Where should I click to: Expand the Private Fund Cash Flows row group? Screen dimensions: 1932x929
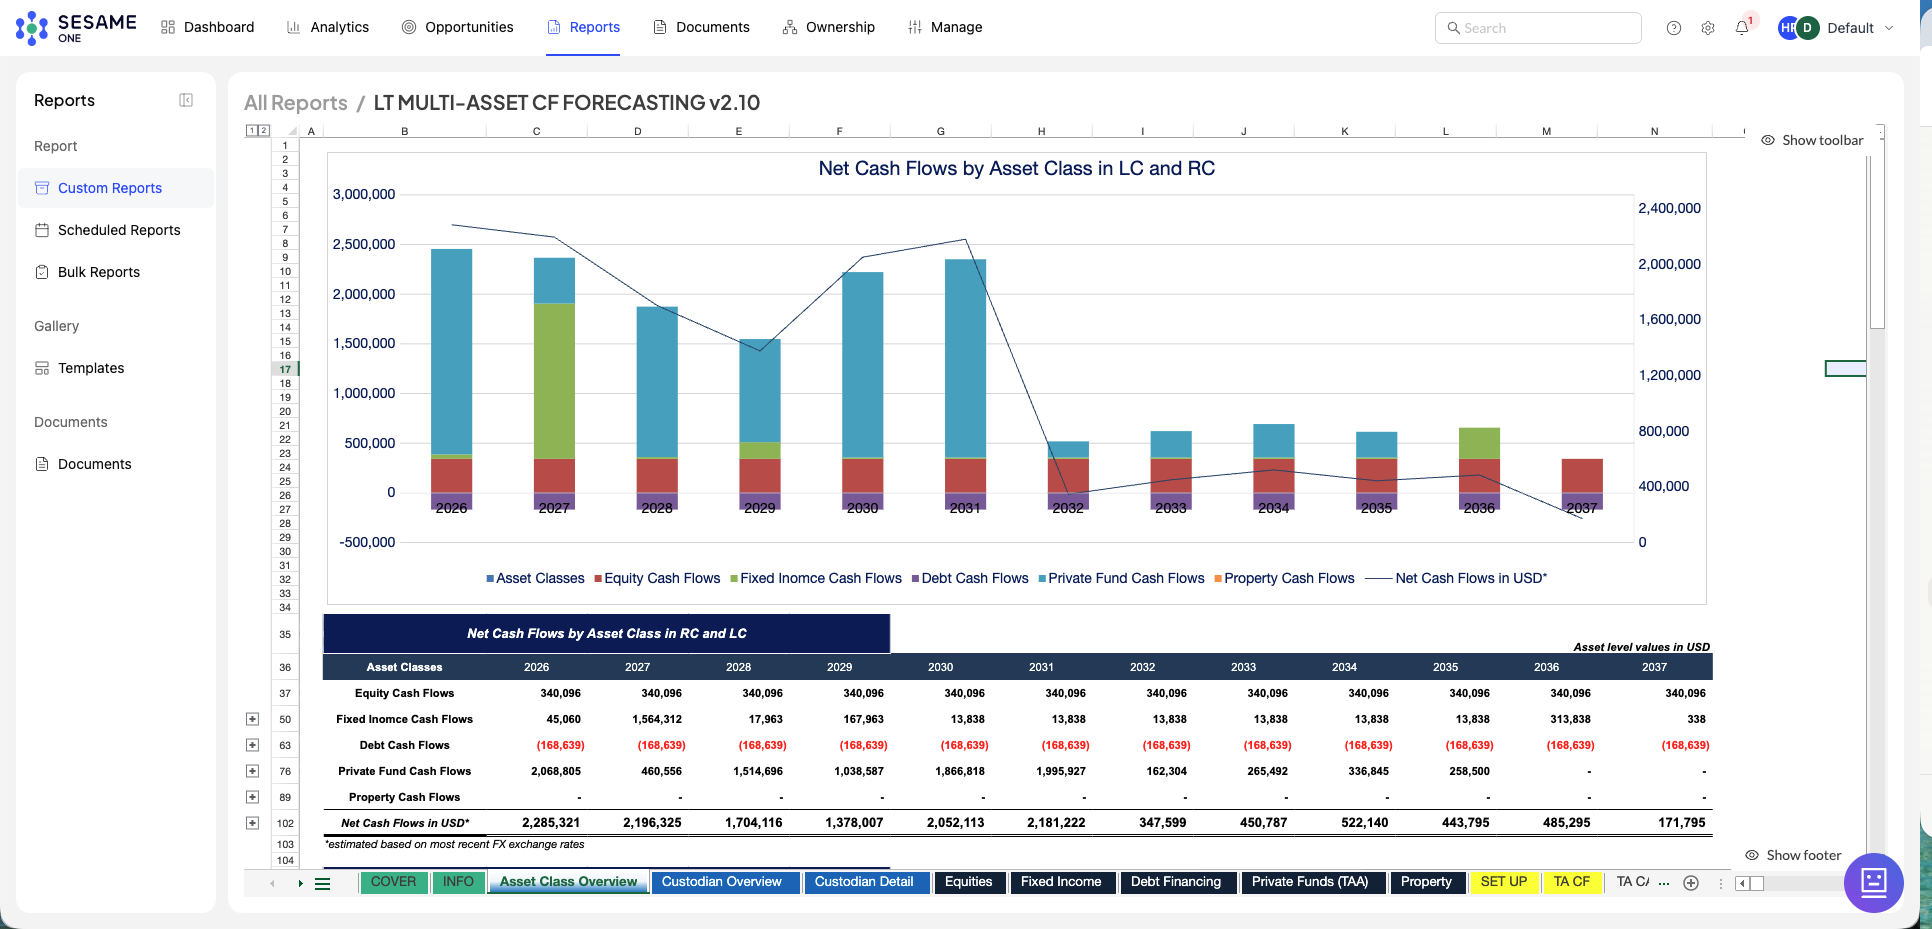252,771
